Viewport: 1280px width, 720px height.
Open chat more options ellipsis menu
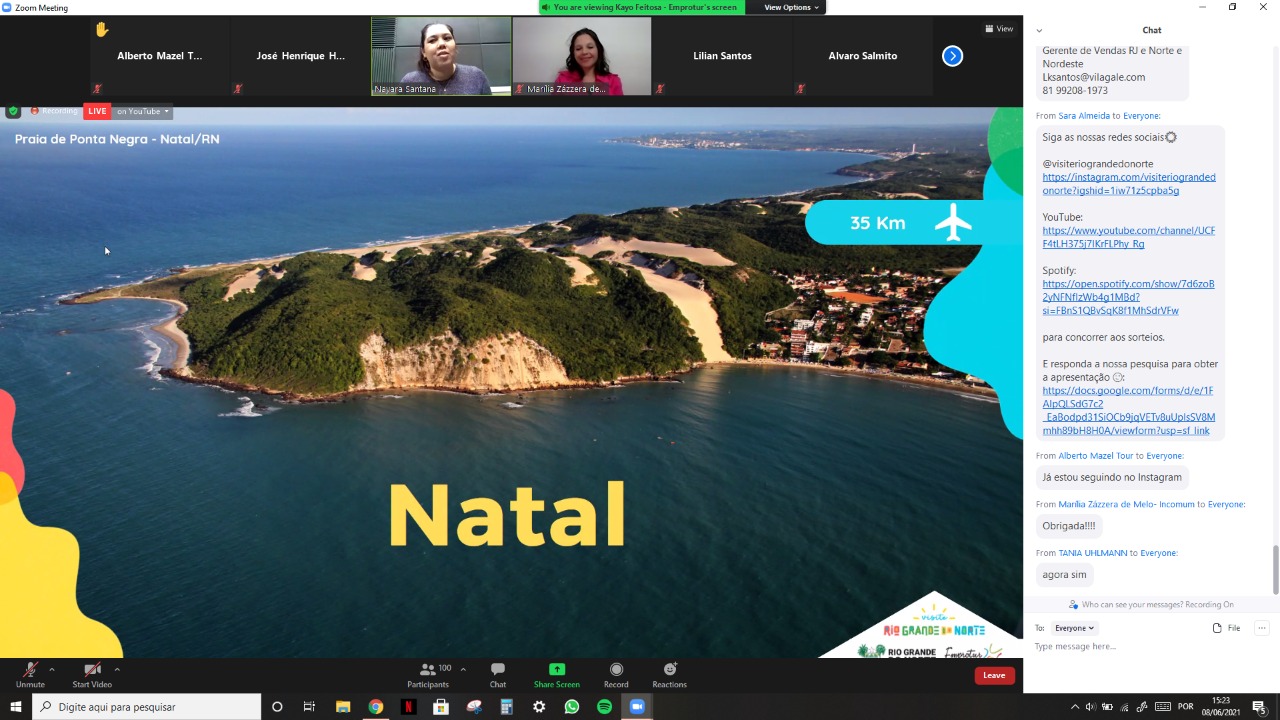click(1262, 628)
